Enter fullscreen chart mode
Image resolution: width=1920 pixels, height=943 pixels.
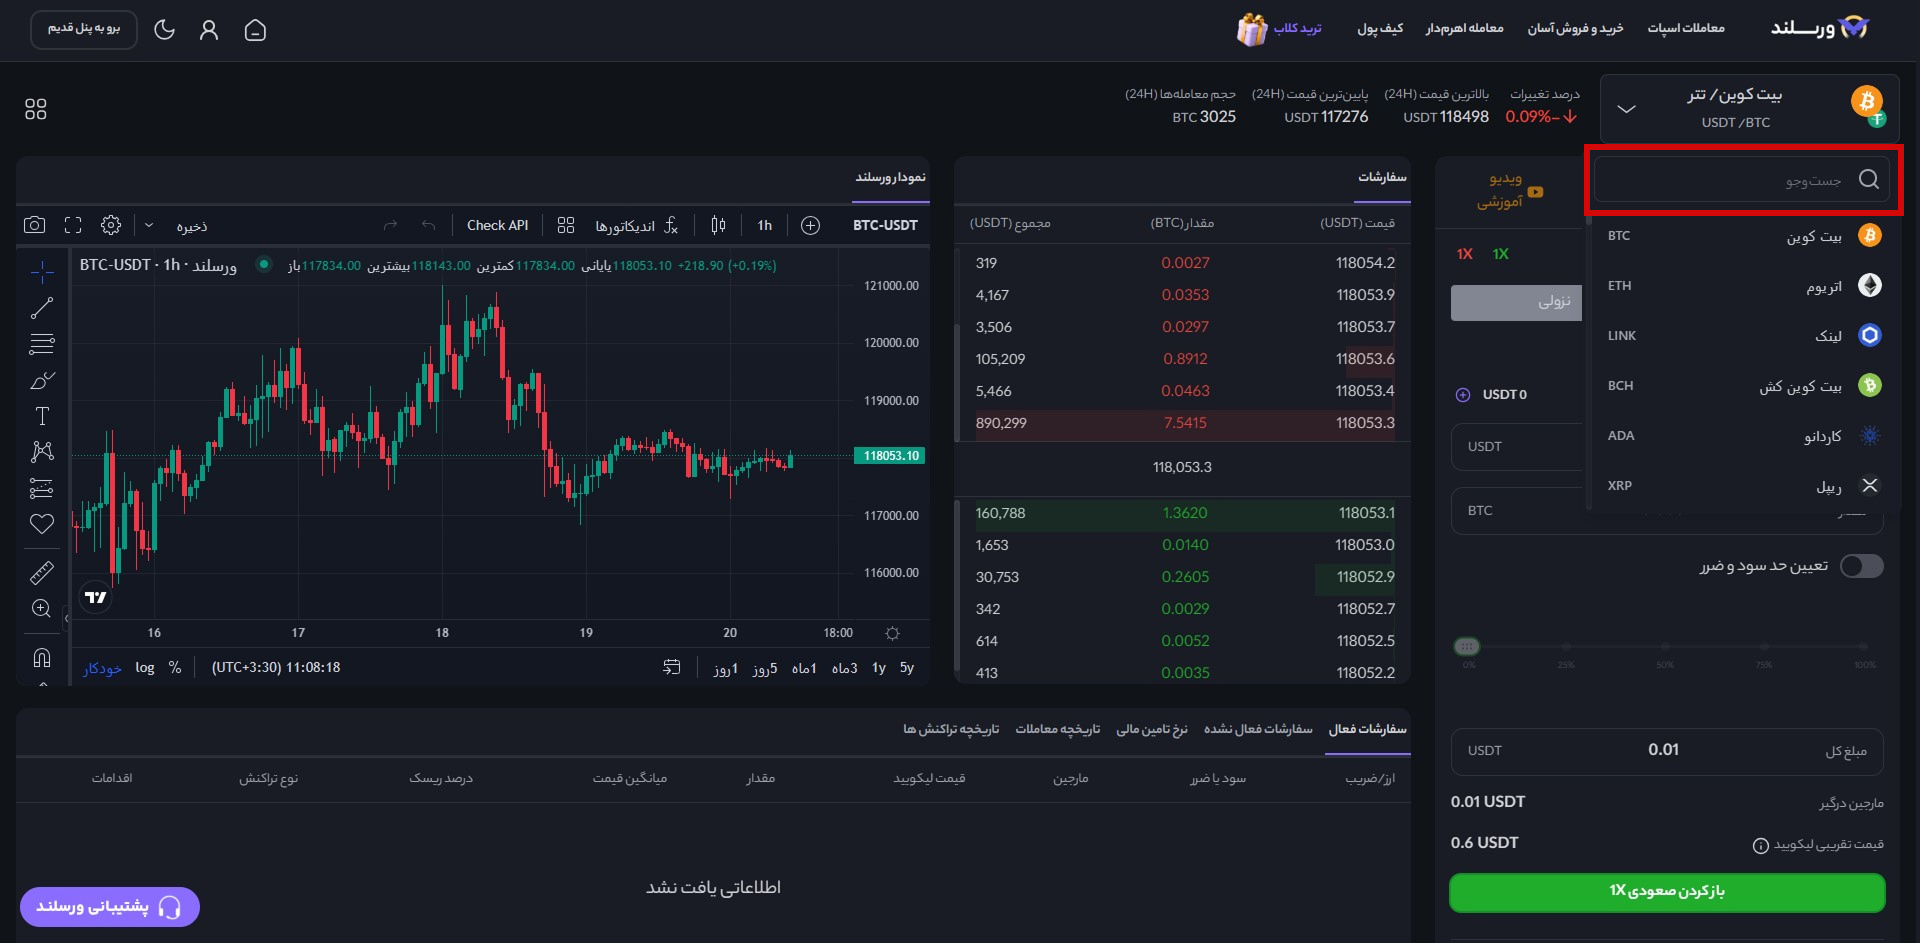coord(72,225)
